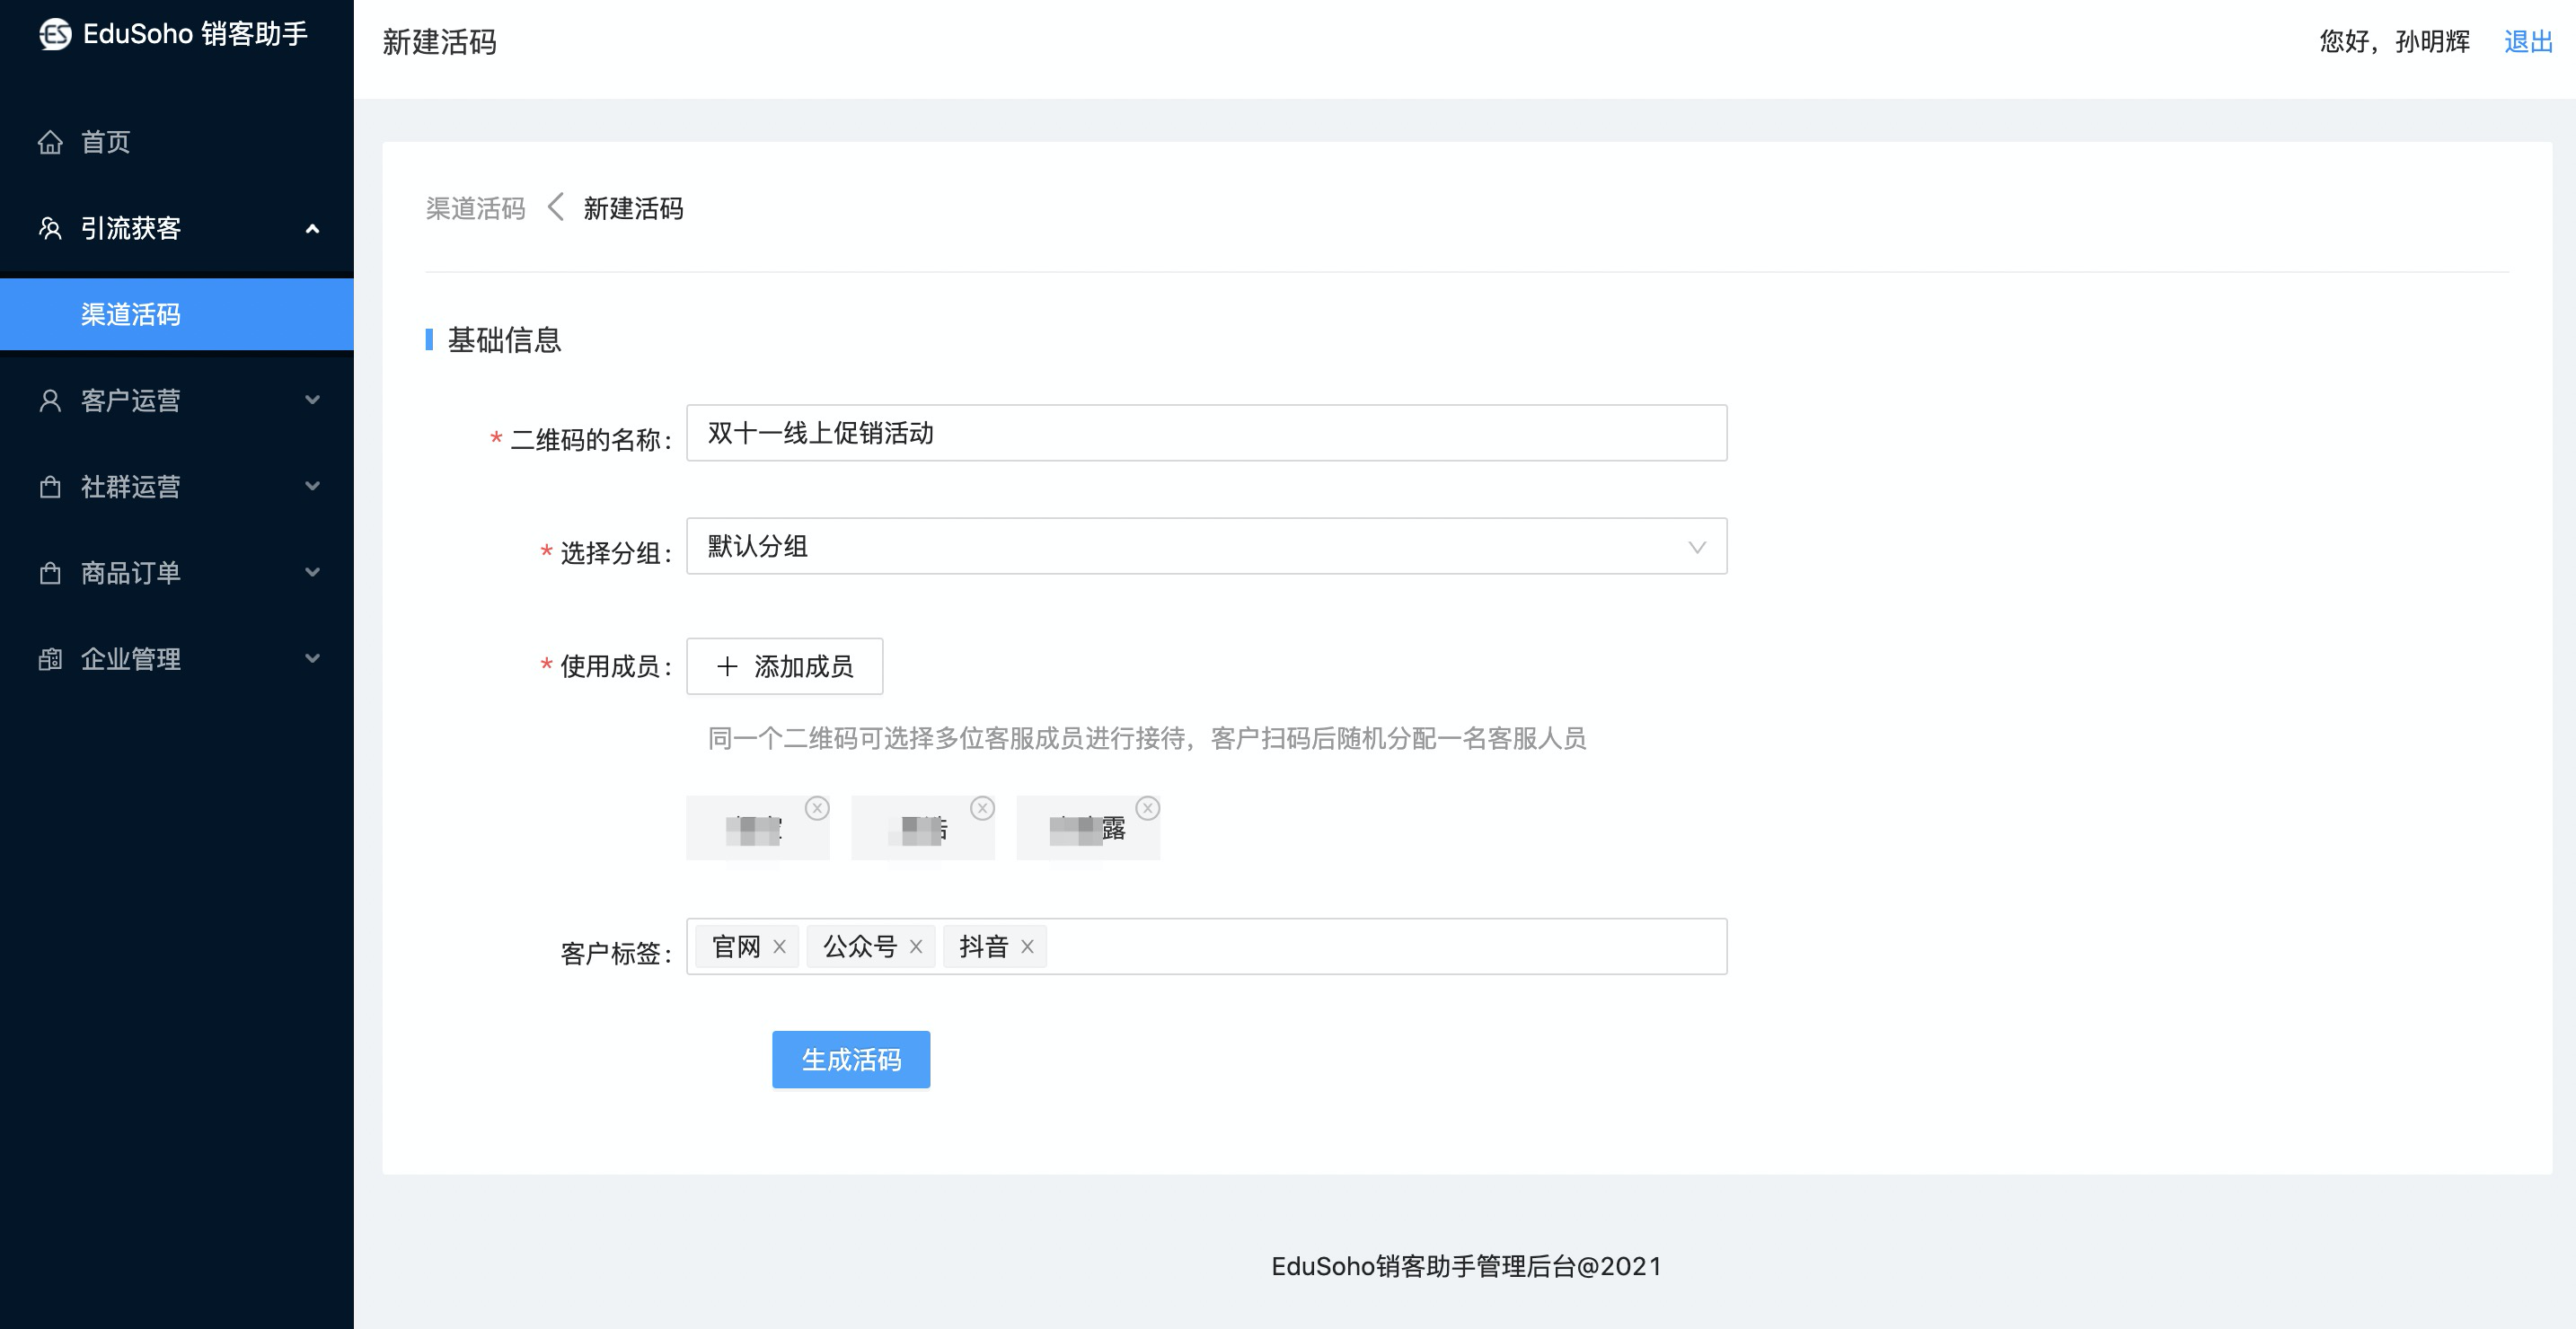Screen dimensions: 2576x1329
Task: Click the home icon beside 首页
Action: click(50, 142)
